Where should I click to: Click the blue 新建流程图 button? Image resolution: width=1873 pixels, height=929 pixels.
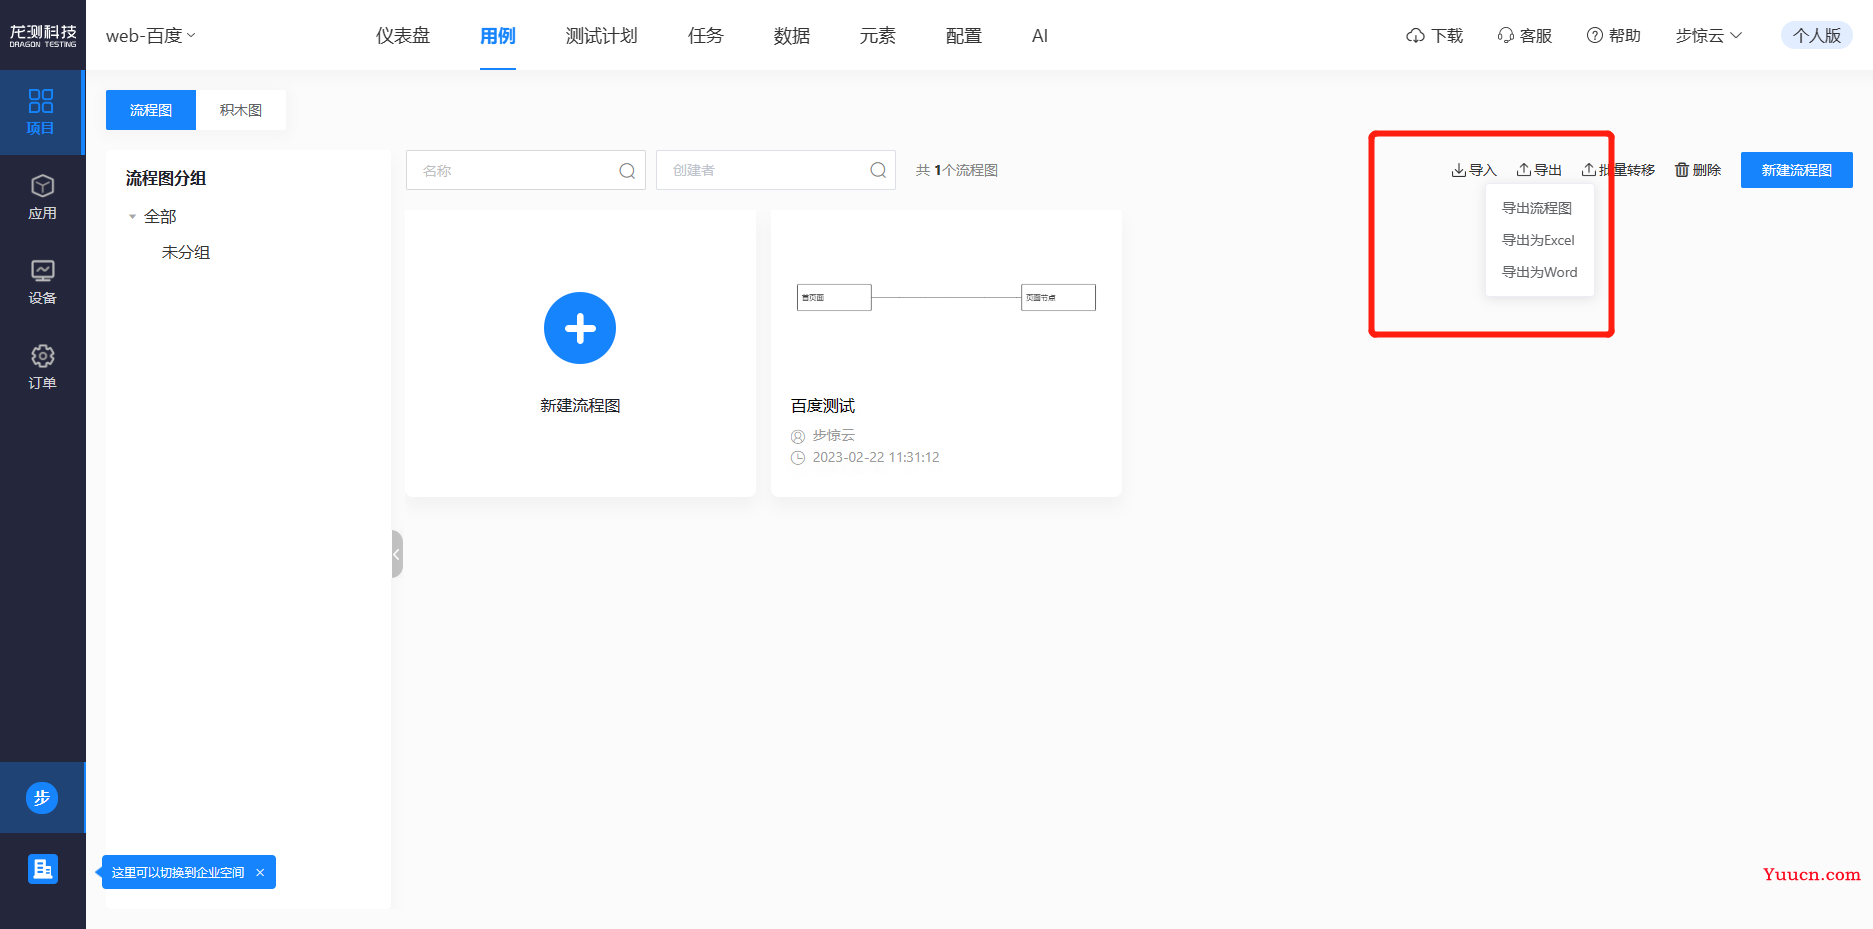(1797, 170)
